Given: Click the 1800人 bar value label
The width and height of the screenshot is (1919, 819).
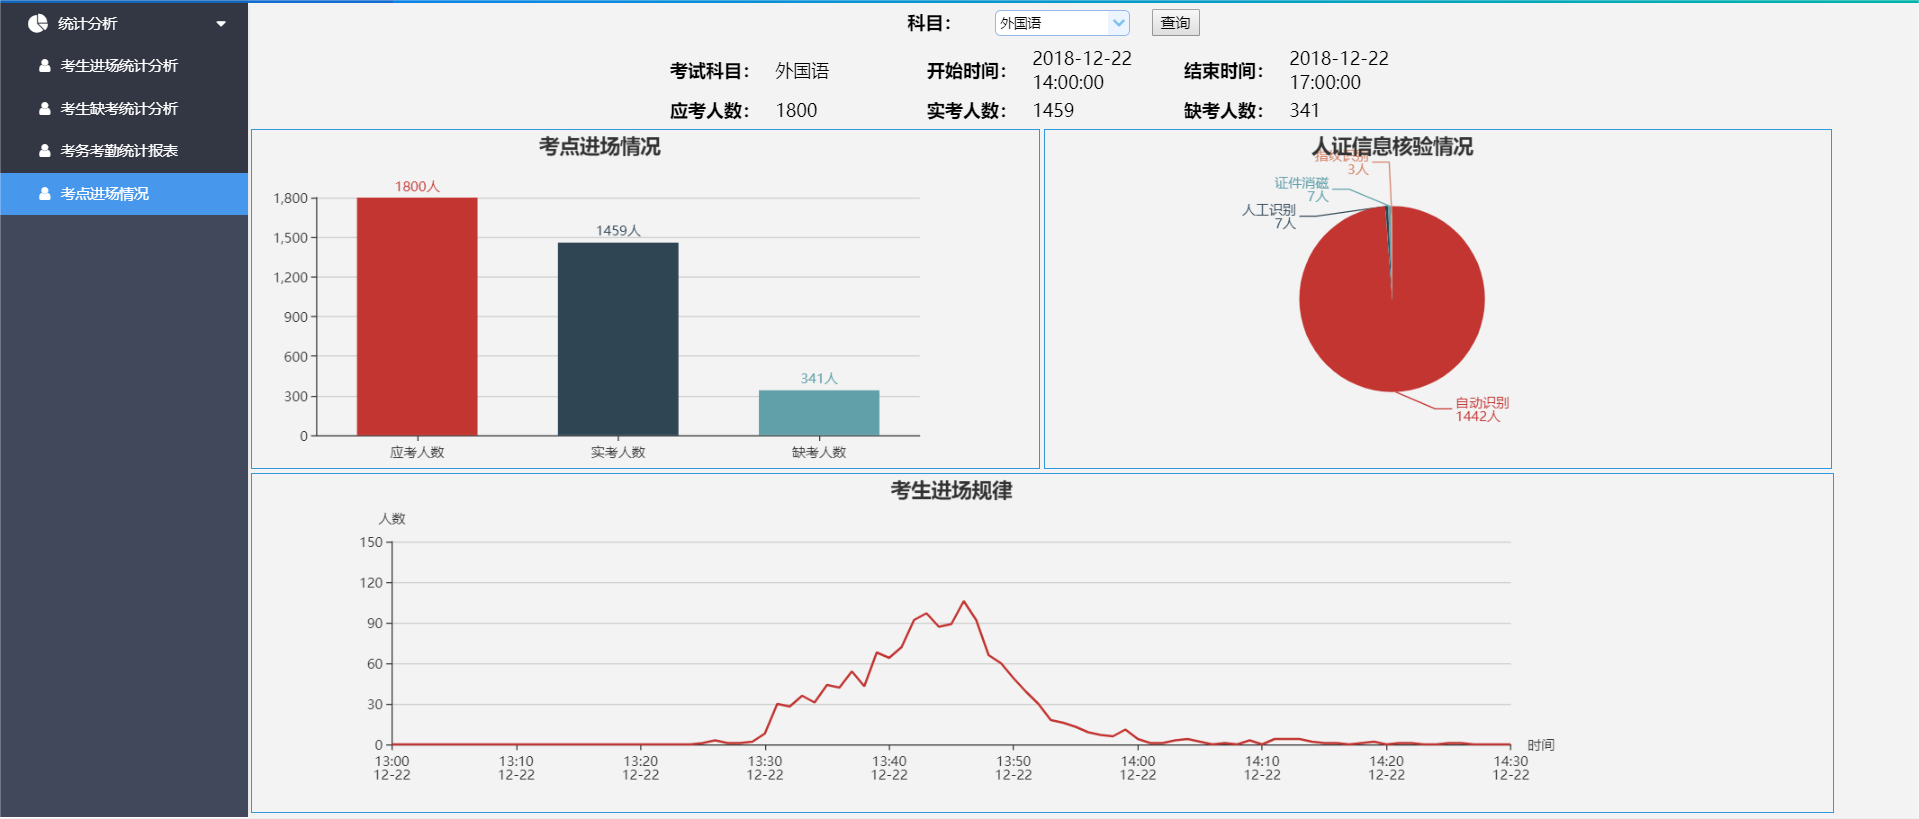Looking at the screenshot, I should coord(417,187).
